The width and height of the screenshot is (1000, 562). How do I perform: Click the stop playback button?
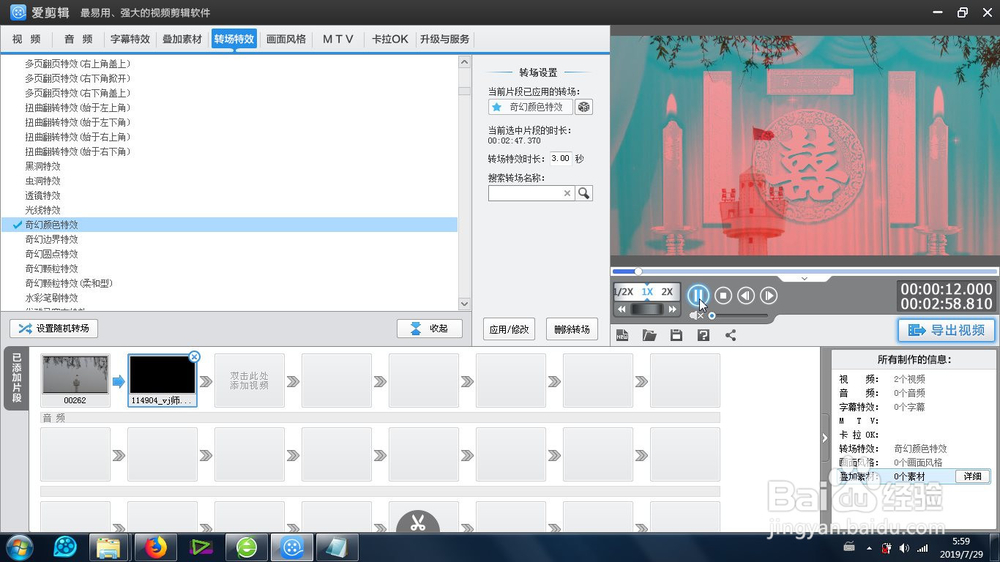723,295
